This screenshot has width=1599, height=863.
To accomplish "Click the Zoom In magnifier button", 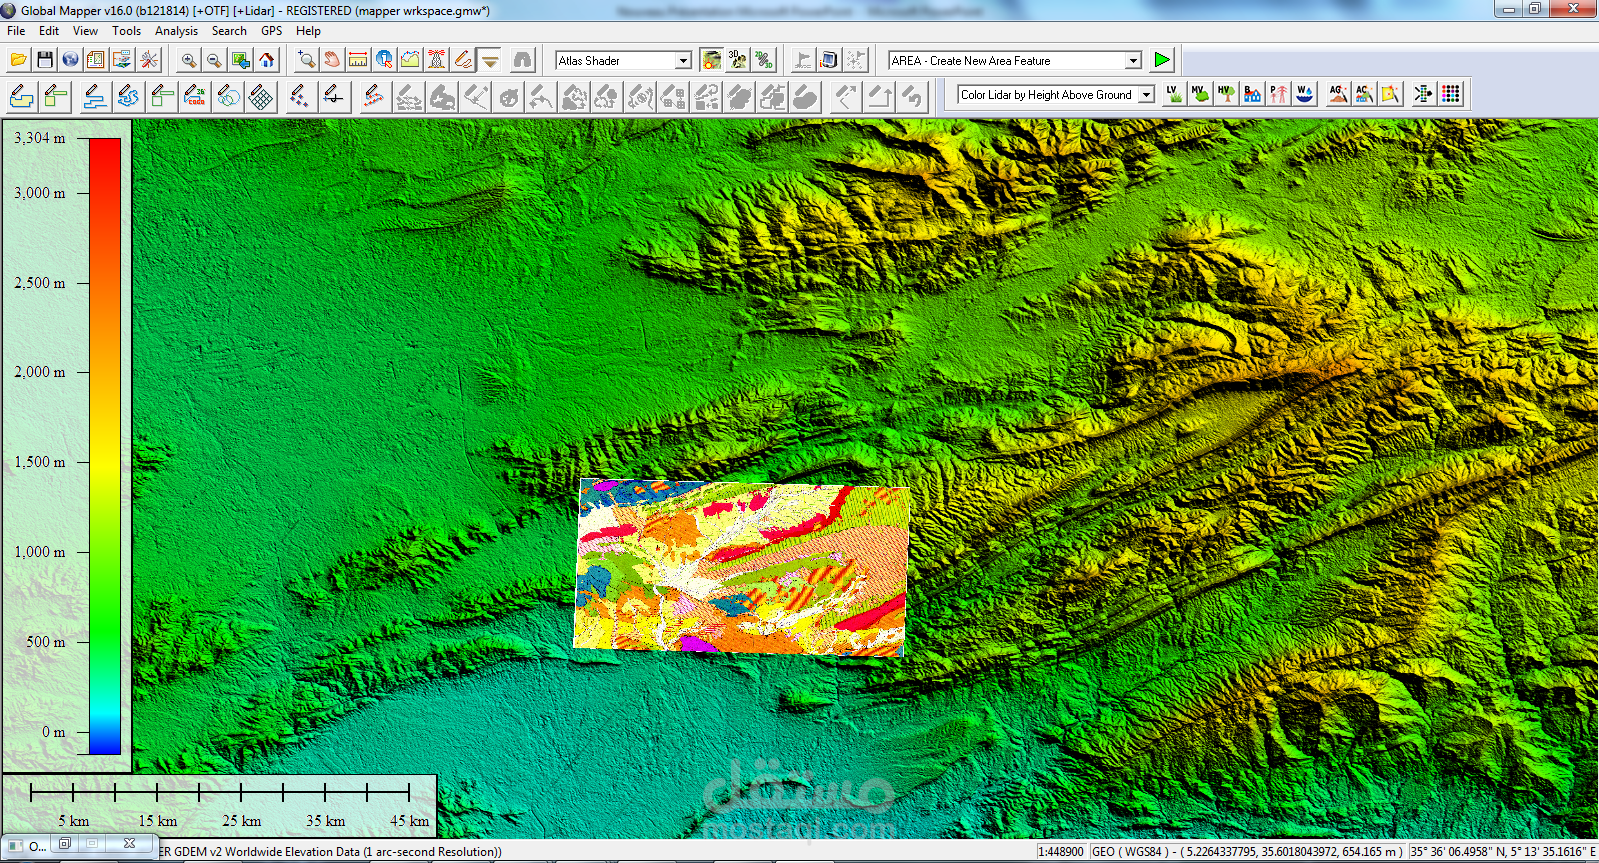I will click(x=188, y=60).
